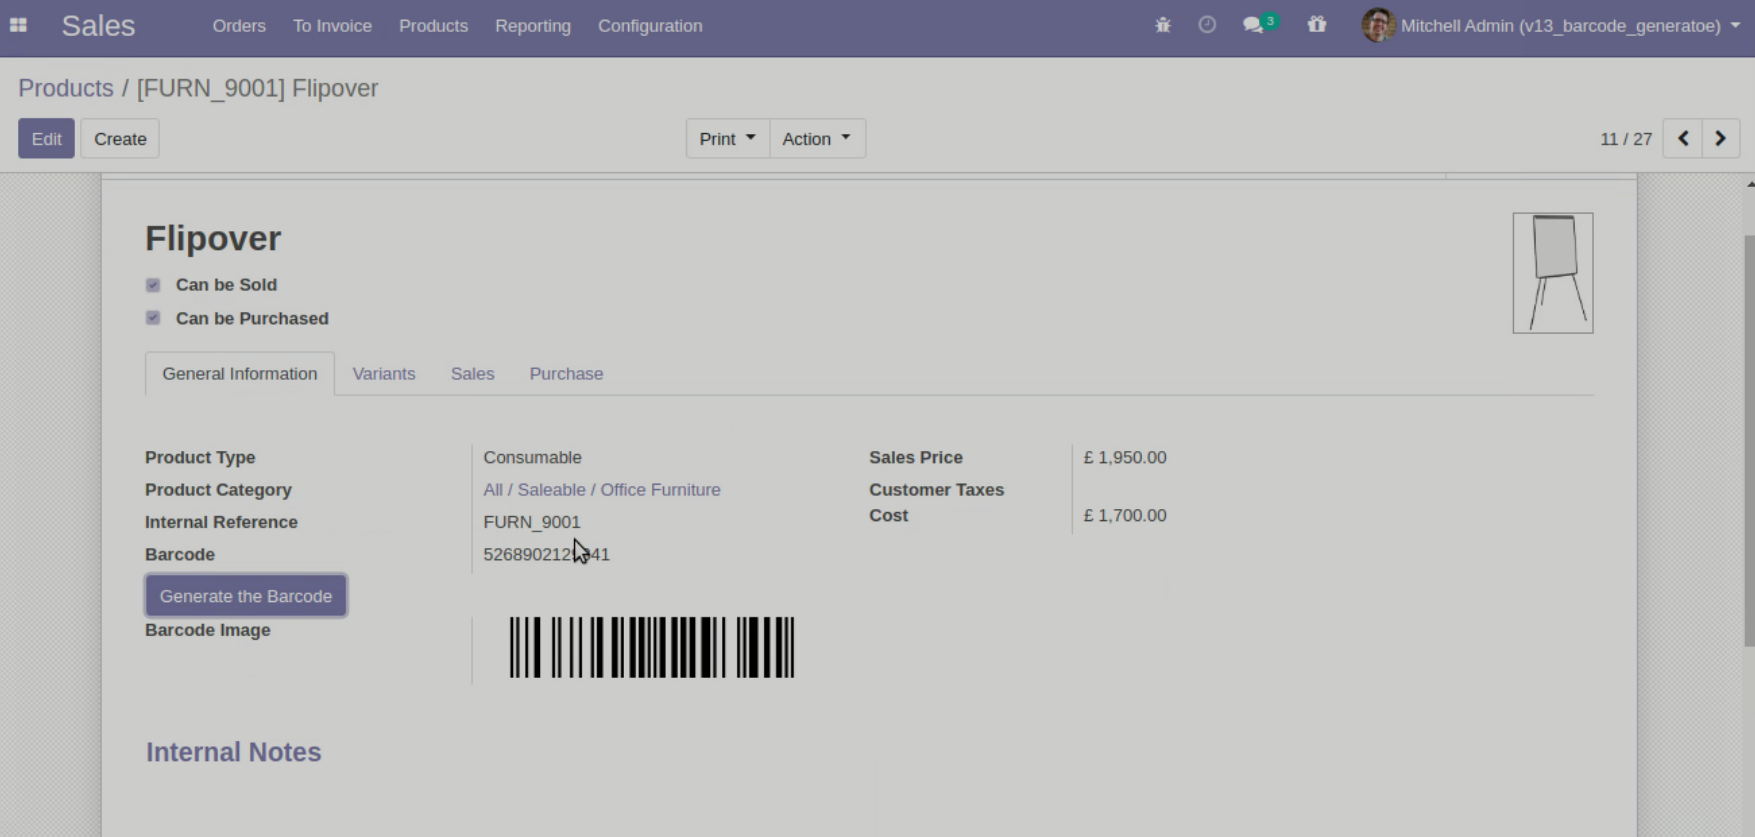
Task: Click the [FURN_9001] Flipover breadcrumb text
Action: pos(257,88)
